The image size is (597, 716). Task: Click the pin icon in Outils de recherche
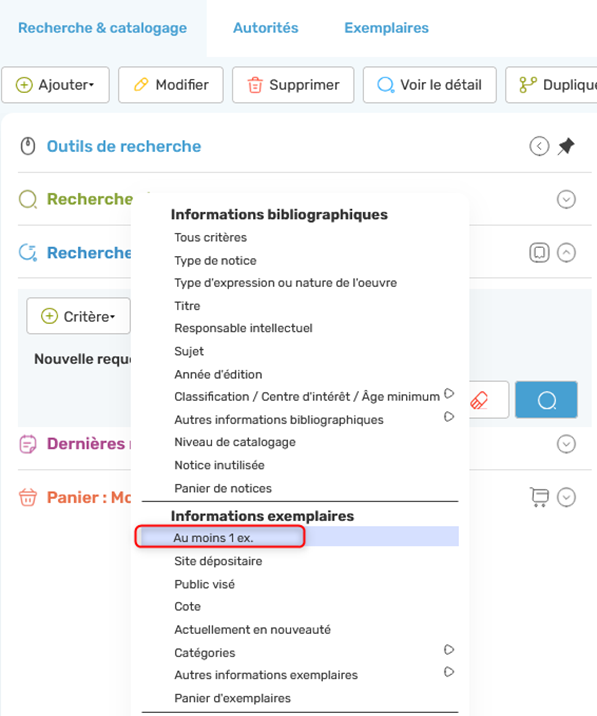[x=566, y=147]
